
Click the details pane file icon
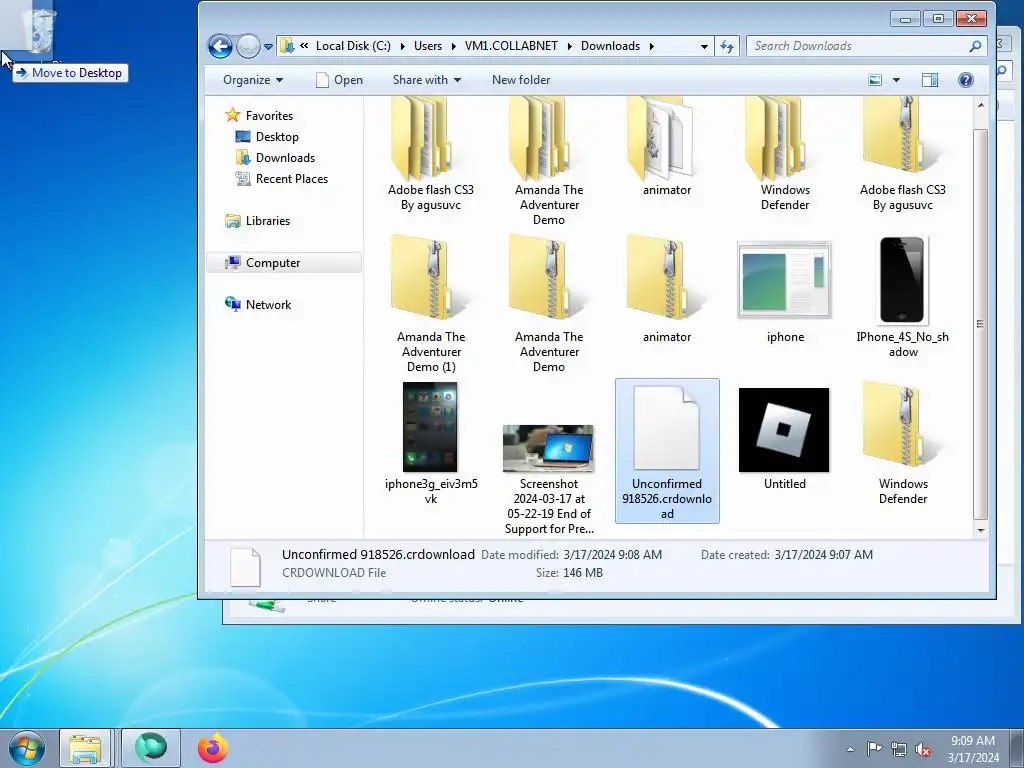coord(246,566)
